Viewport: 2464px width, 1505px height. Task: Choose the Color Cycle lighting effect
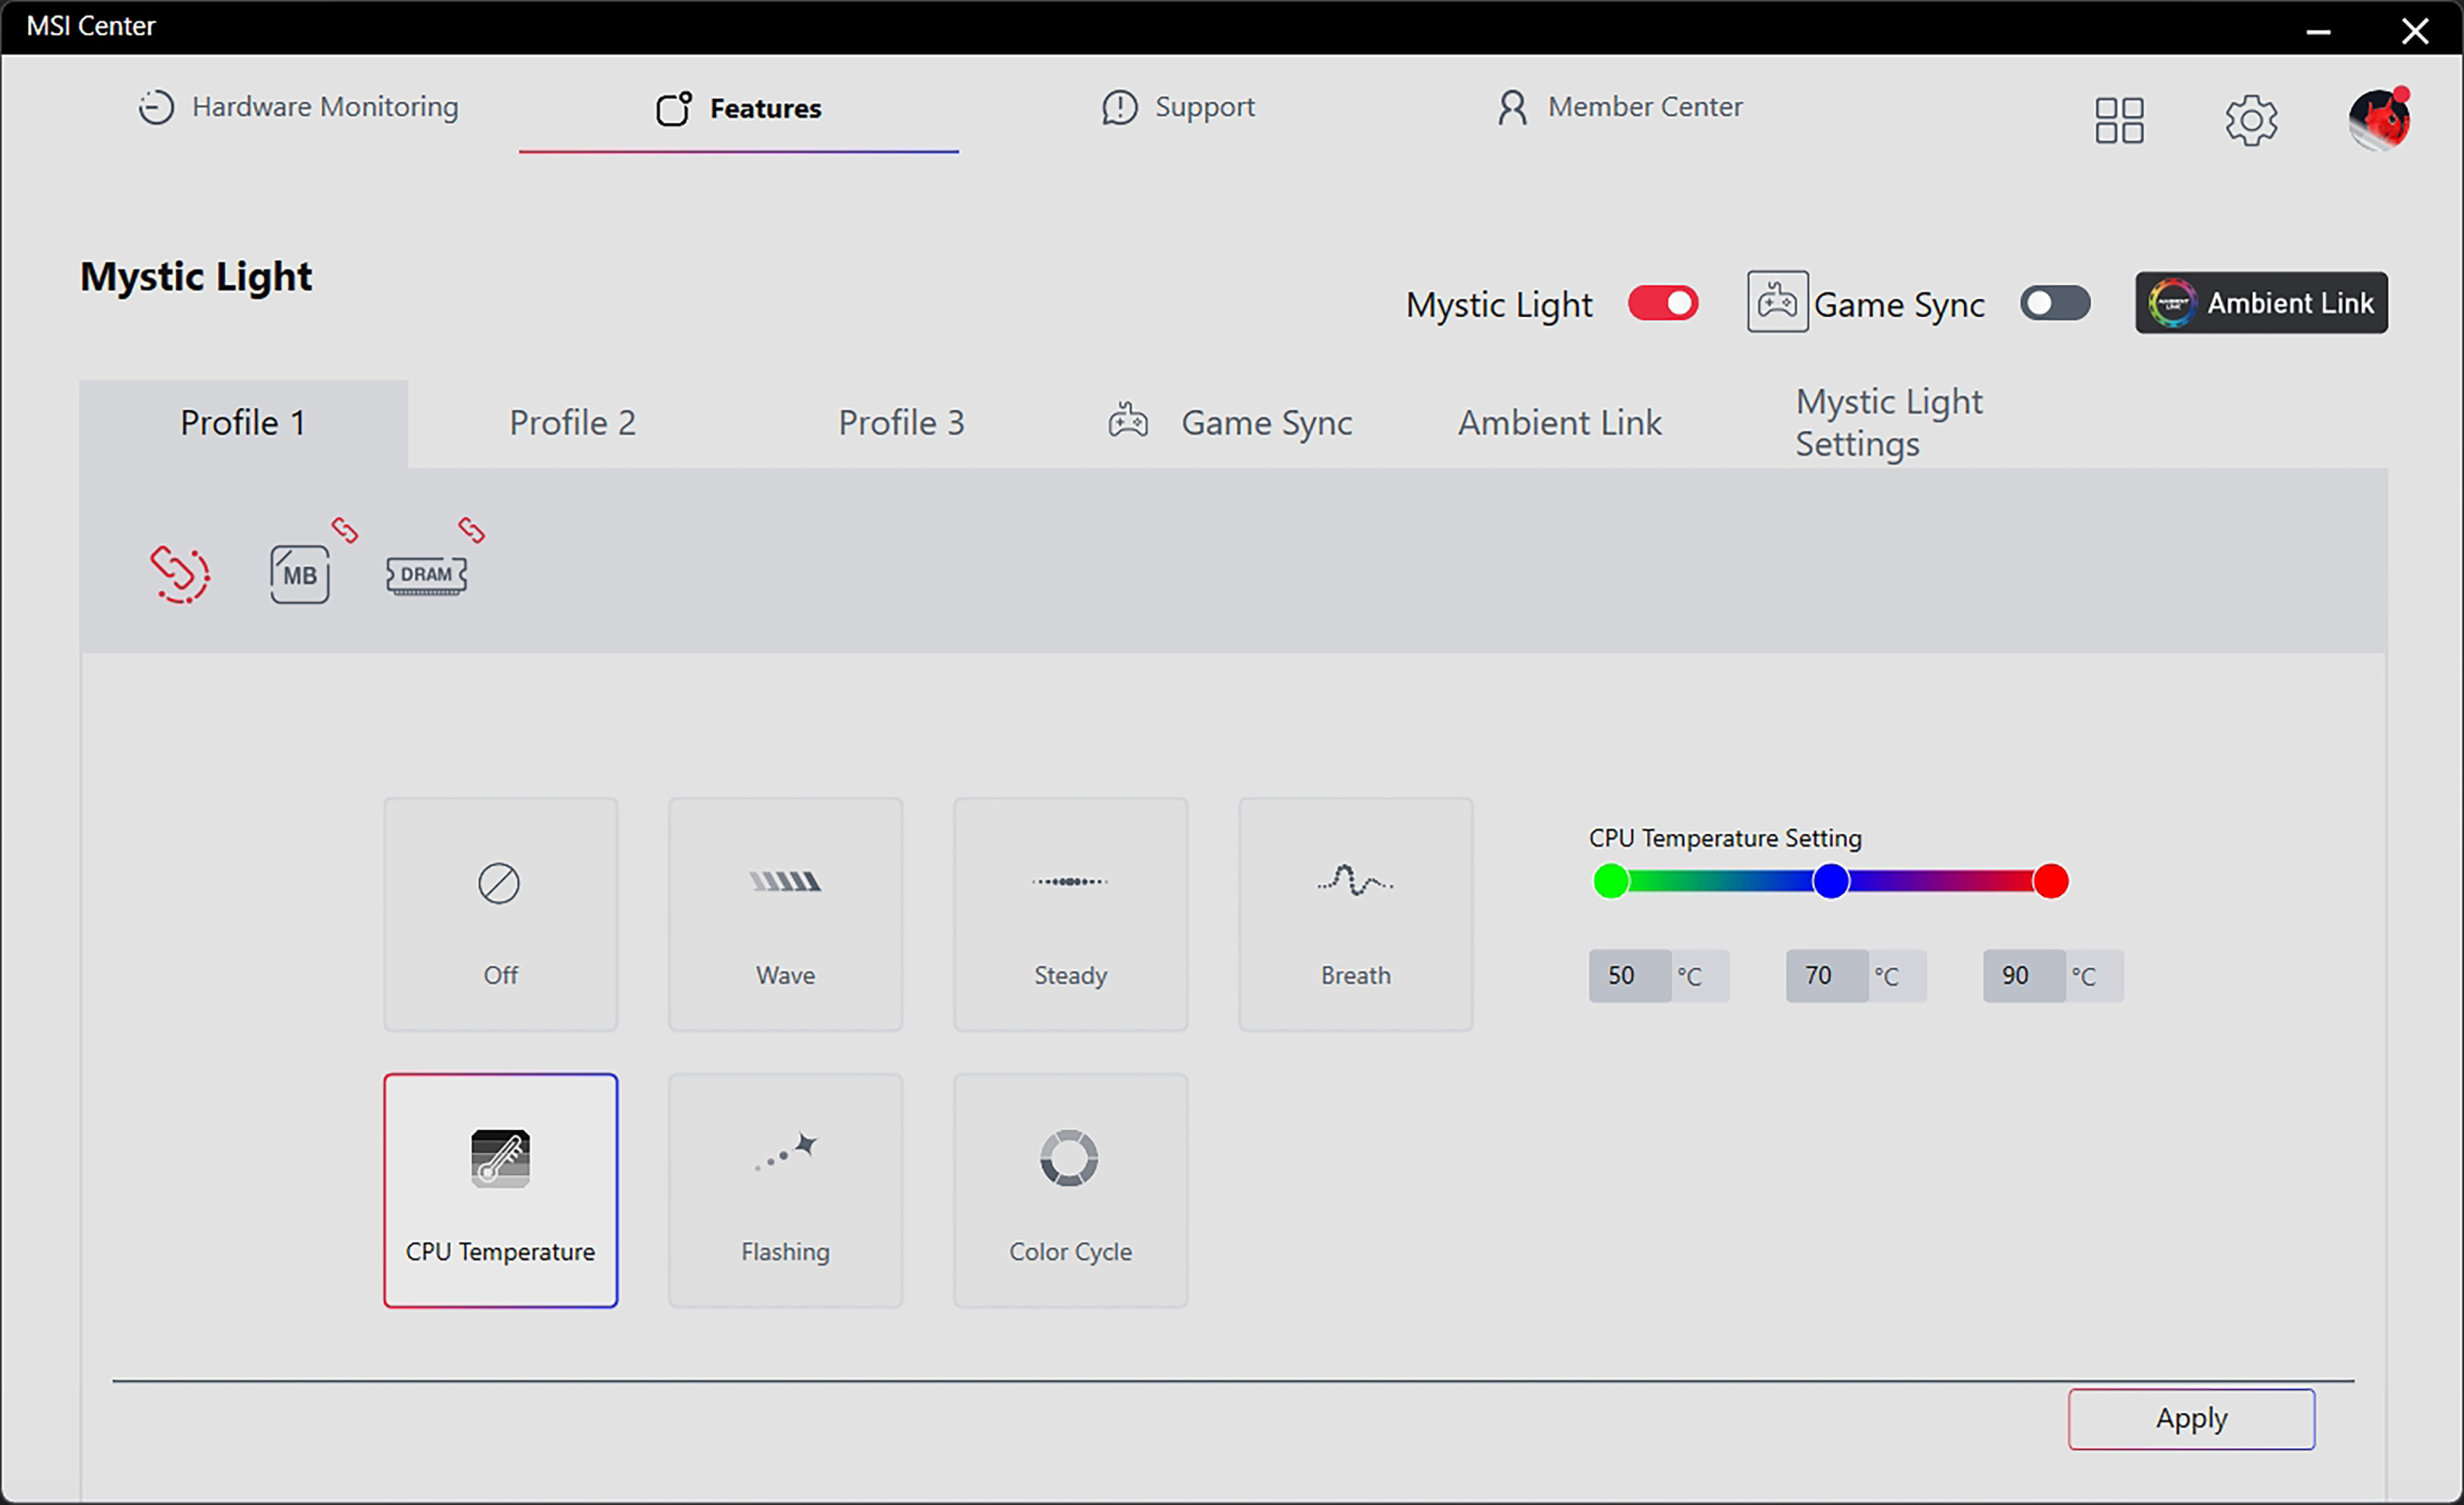(x=1070, y=1190)
